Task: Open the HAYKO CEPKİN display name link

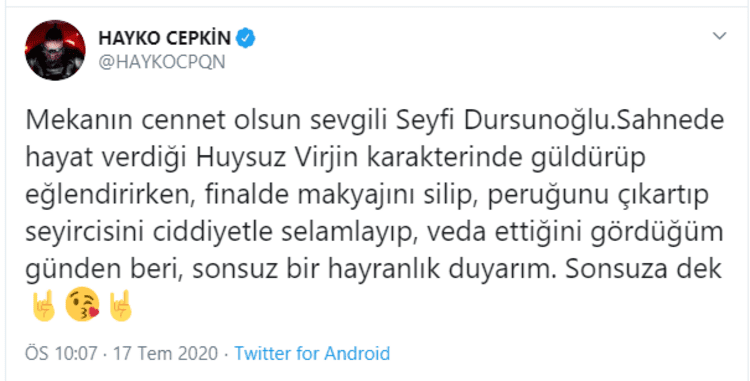Action: (x=165, y=38)
